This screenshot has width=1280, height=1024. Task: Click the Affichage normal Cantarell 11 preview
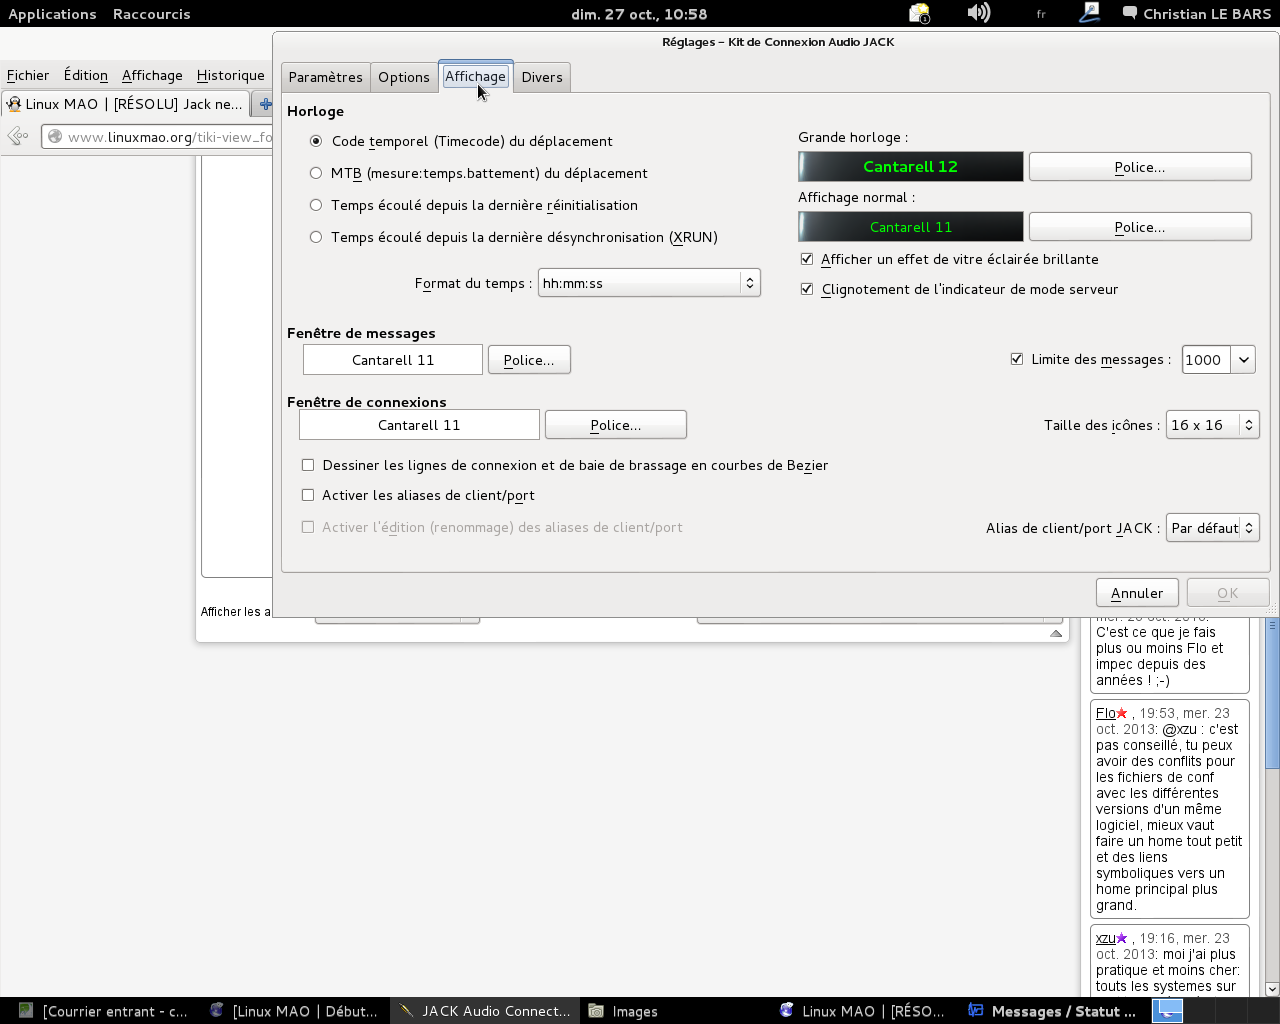pyautogui.click(x=911, y=227)
